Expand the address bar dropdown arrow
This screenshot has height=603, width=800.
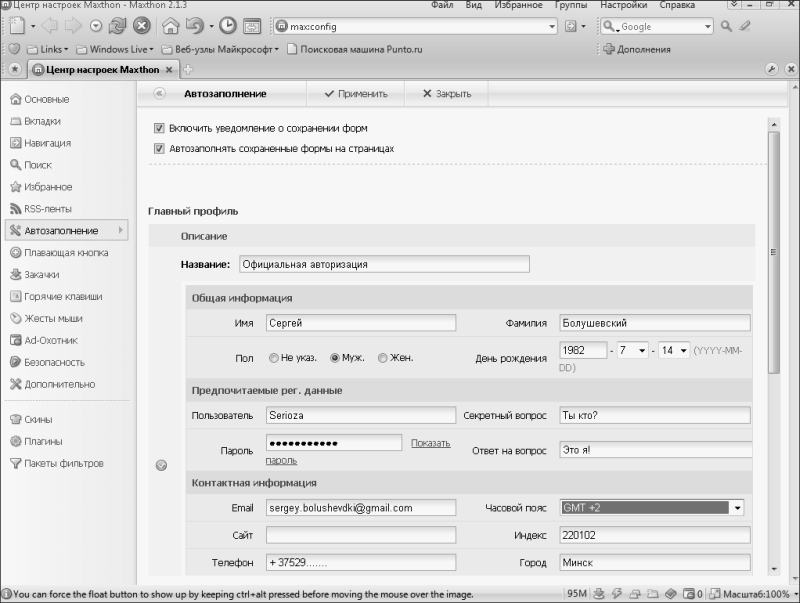[x=552, y=27]
